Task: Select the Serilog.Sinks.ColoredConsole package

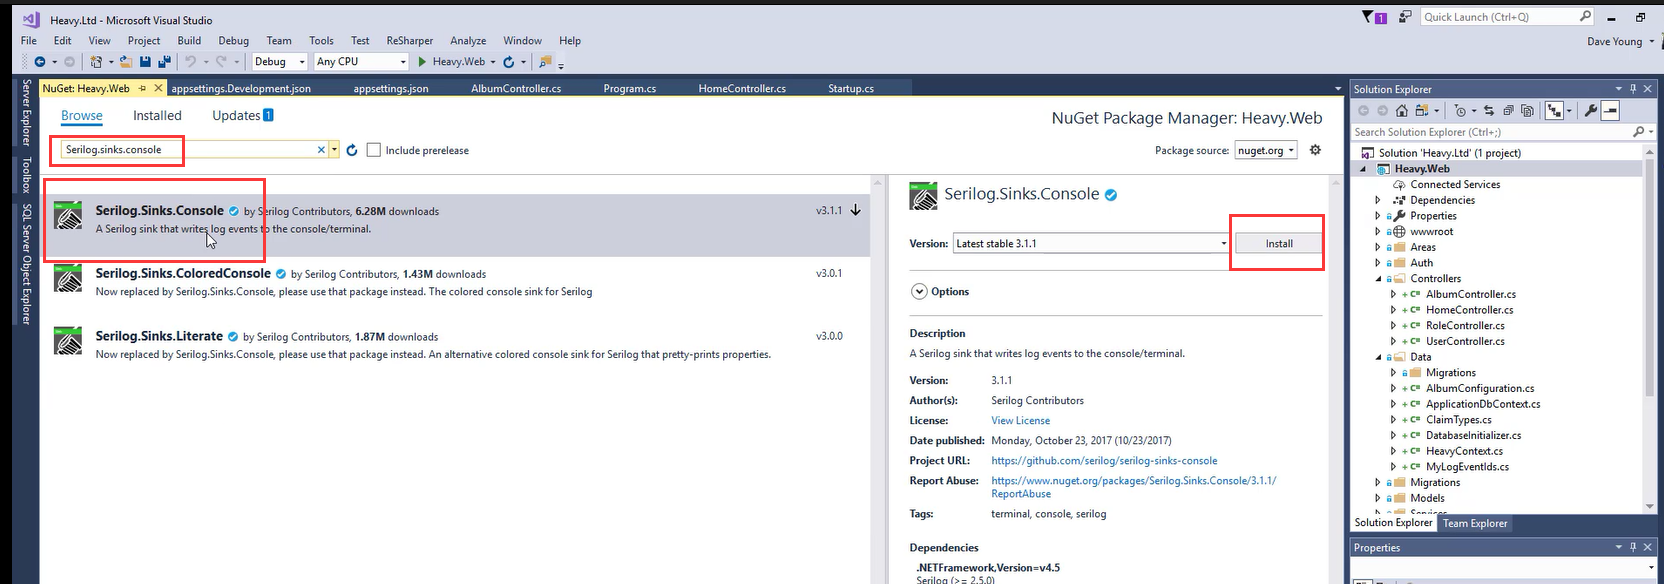Action: (456, 282)
